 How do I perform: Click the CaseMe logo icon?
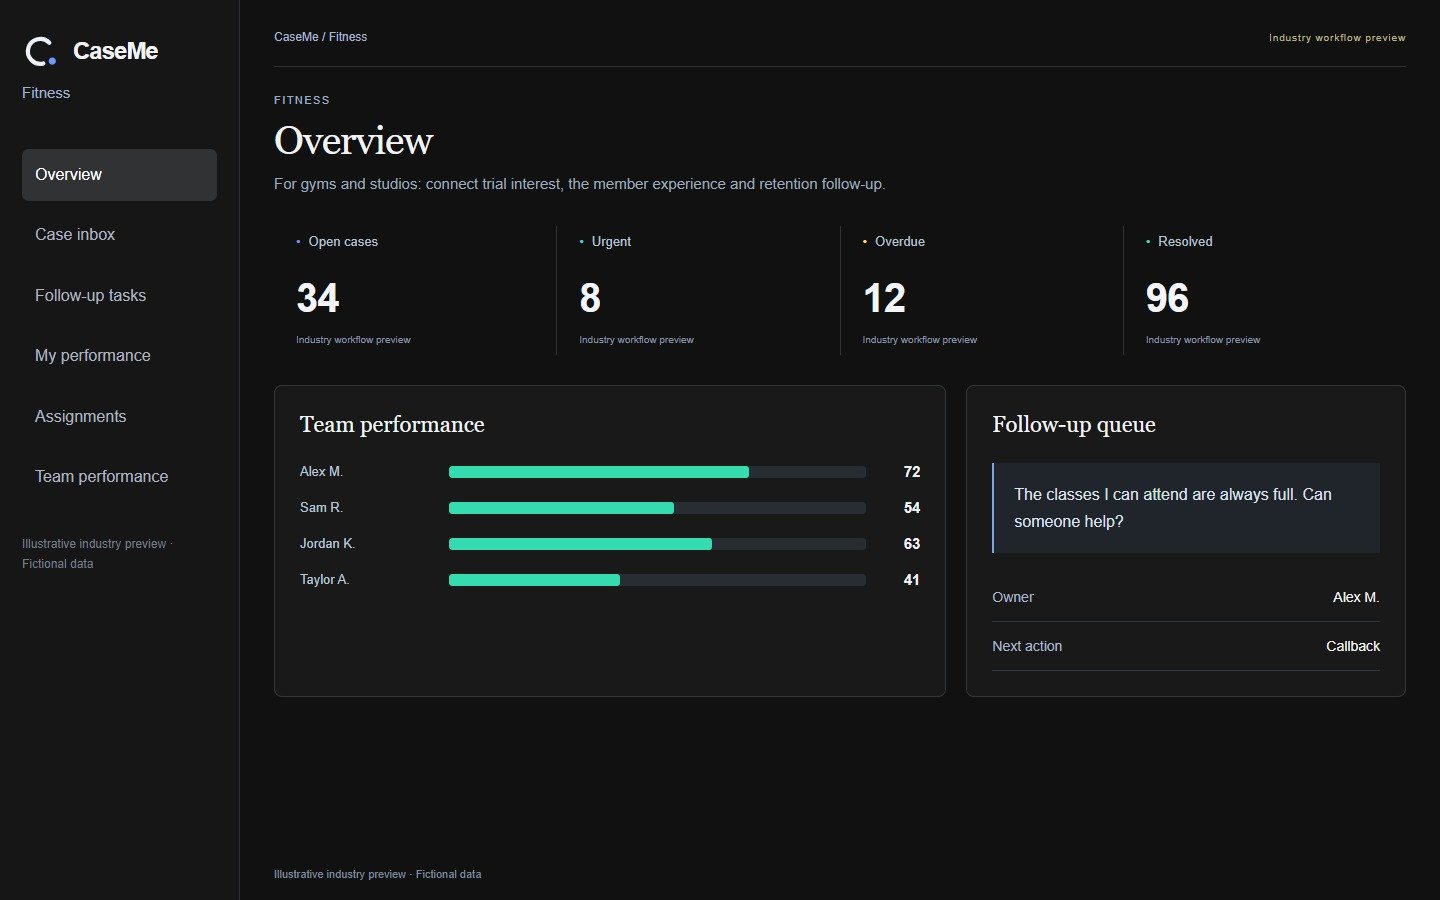(40, 51)
